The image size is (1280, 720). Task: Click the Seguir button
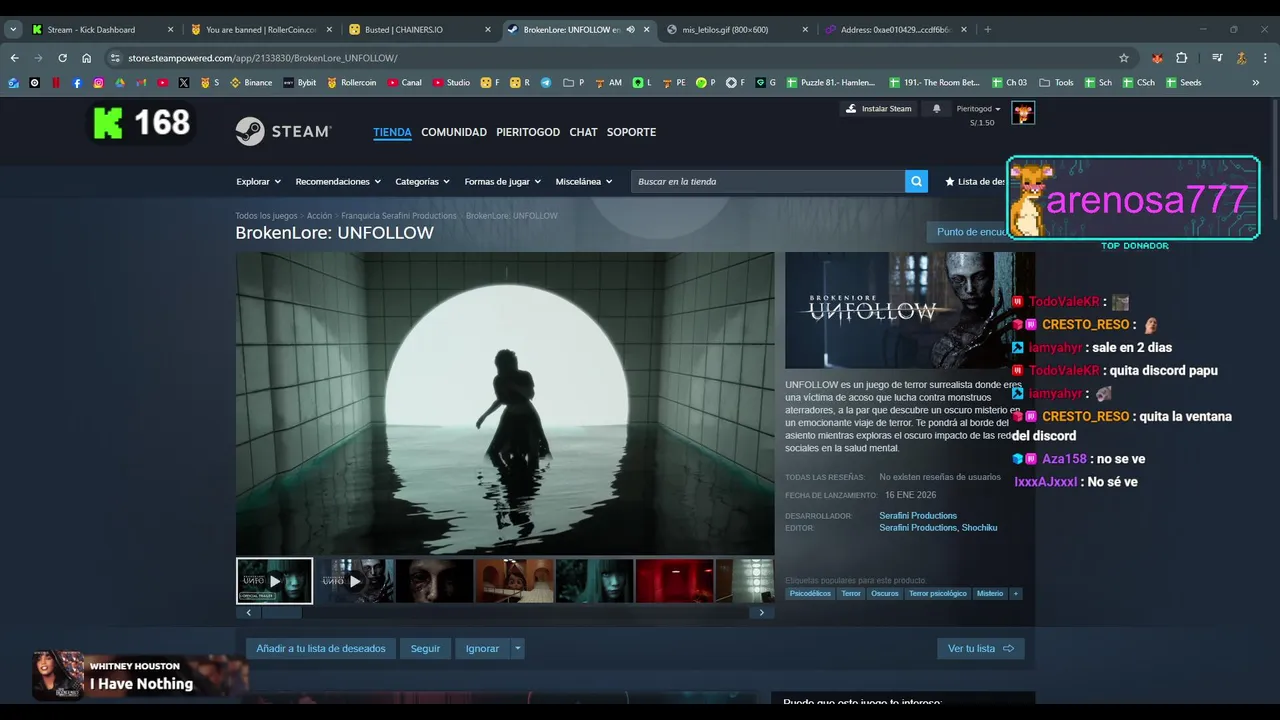425,648
